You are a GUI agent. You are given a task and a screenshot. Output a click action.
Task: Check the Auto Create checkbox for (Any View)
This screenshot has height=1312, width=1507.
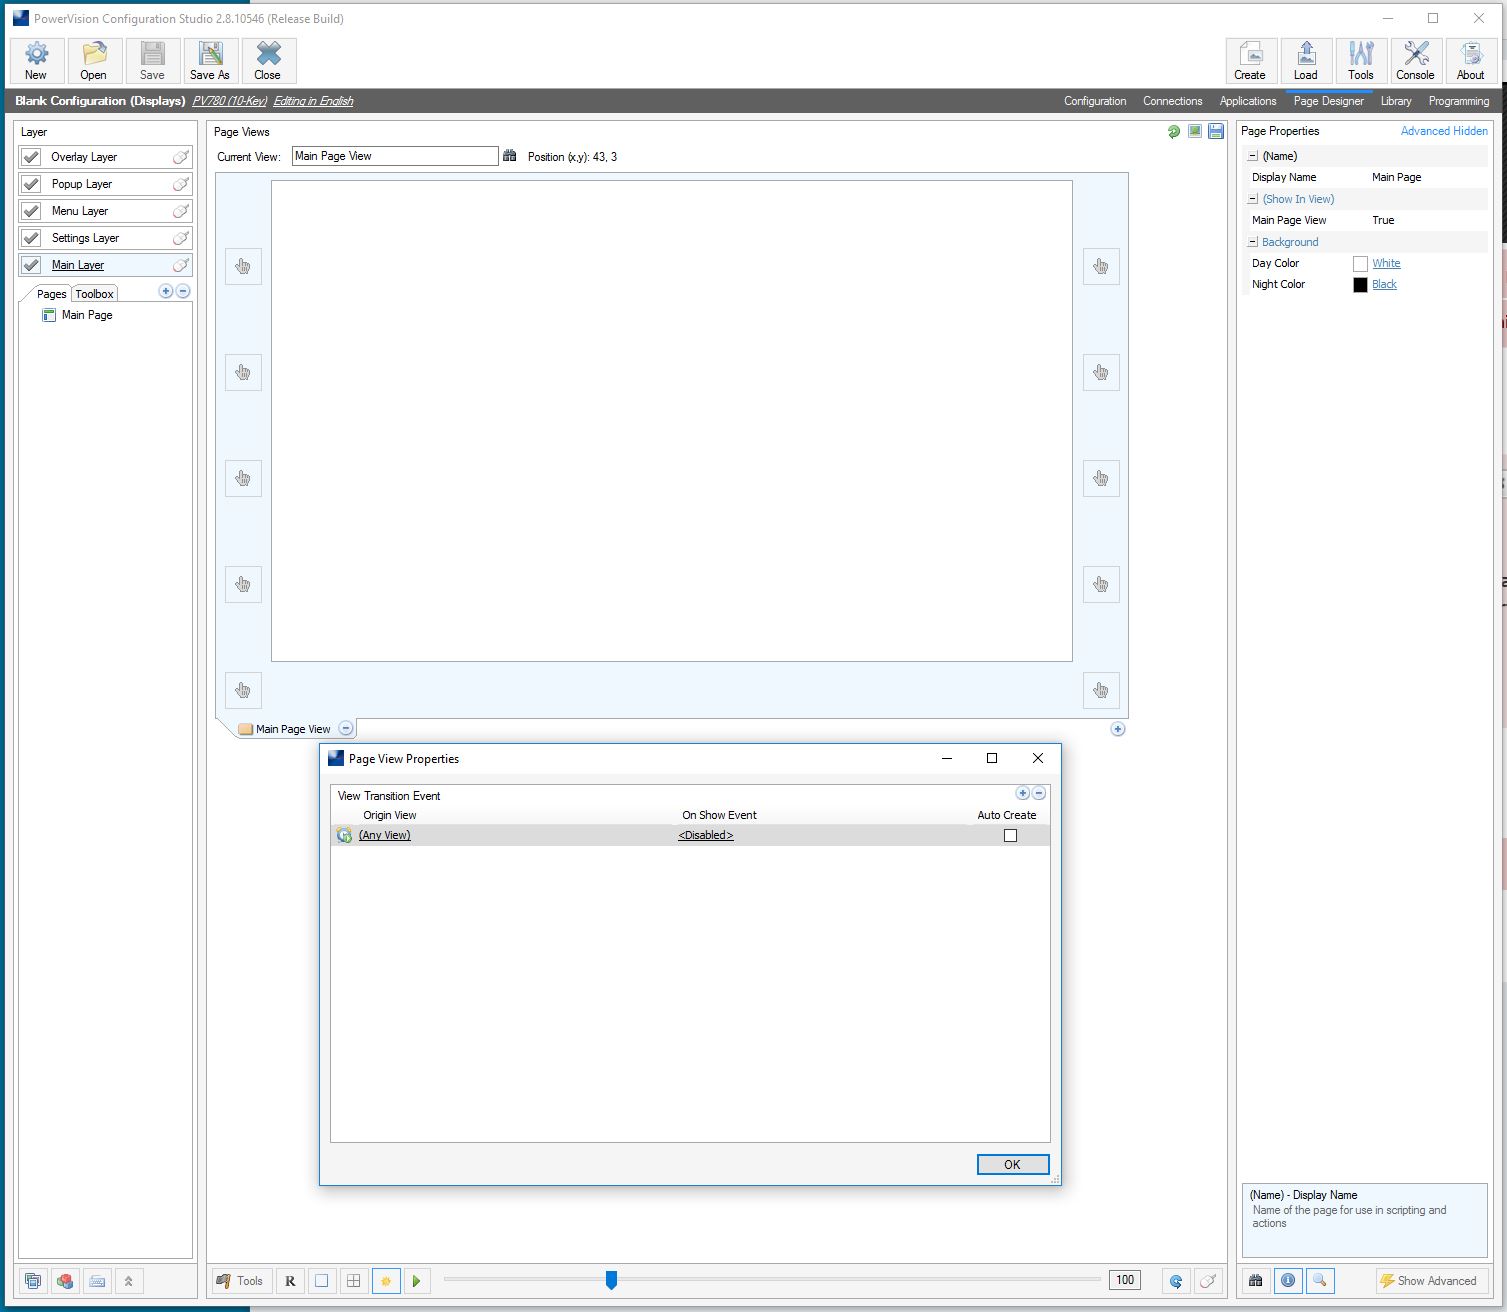1010,836
